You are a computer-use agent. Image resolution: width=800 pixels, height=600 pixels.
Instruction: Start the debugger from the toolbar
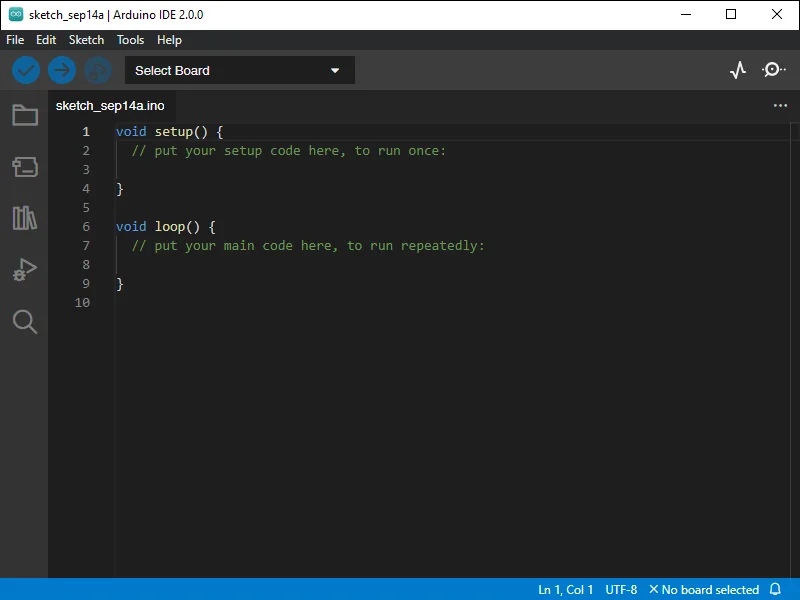point(96,70)
